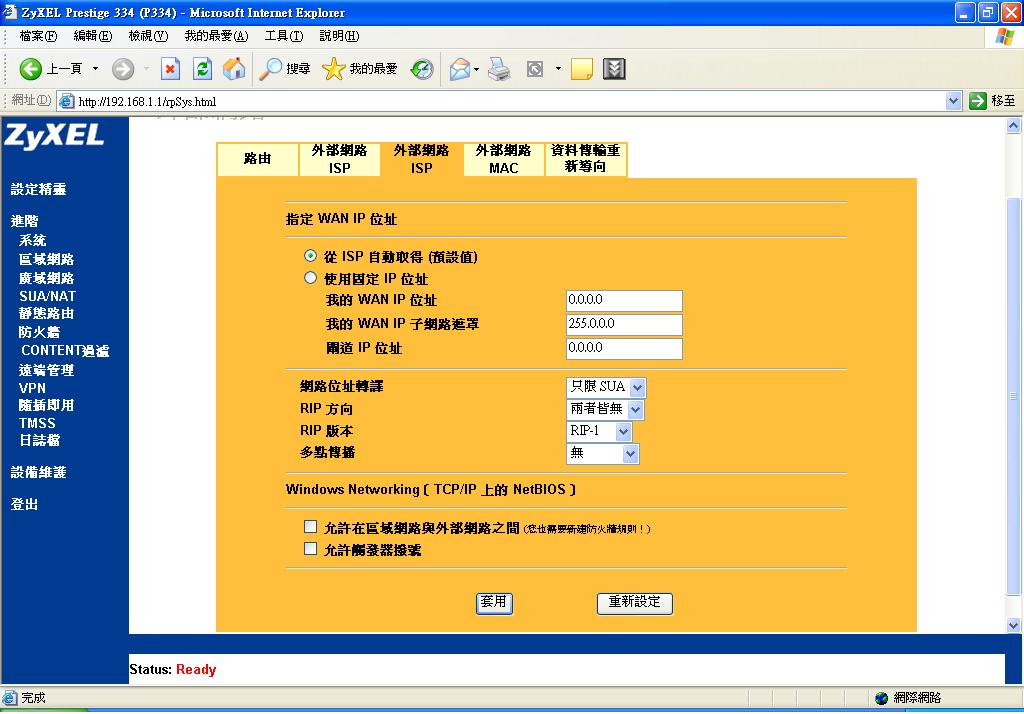Open the 多點傳播 dropdown
Image resolution: width=1024 pixels, height=714 pixels.
tap(602, 453)
